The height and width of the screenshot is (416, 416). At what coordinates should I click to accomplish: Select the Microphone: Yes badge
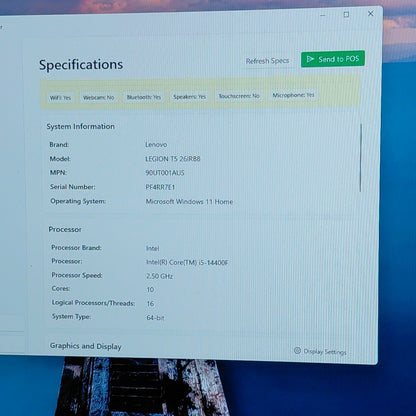293,95
